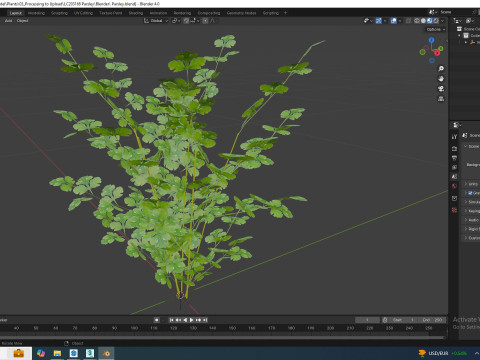Select solid viewport shading

tap(423, 21)
